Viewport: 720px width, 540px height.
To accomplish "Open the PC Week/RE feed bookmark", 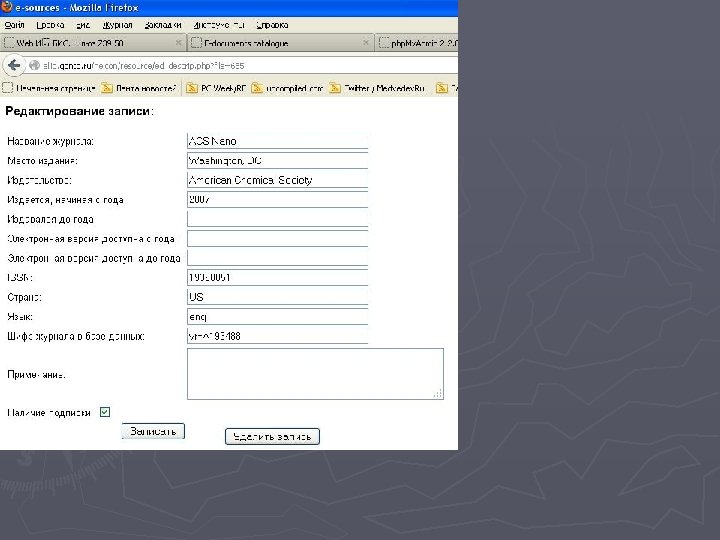I will [217, 88].
